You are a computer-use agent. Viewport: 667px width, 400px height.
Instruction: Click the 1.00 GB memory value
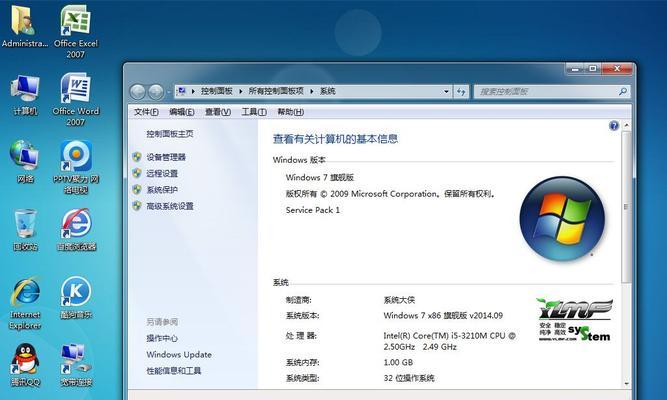pos(398,363)
